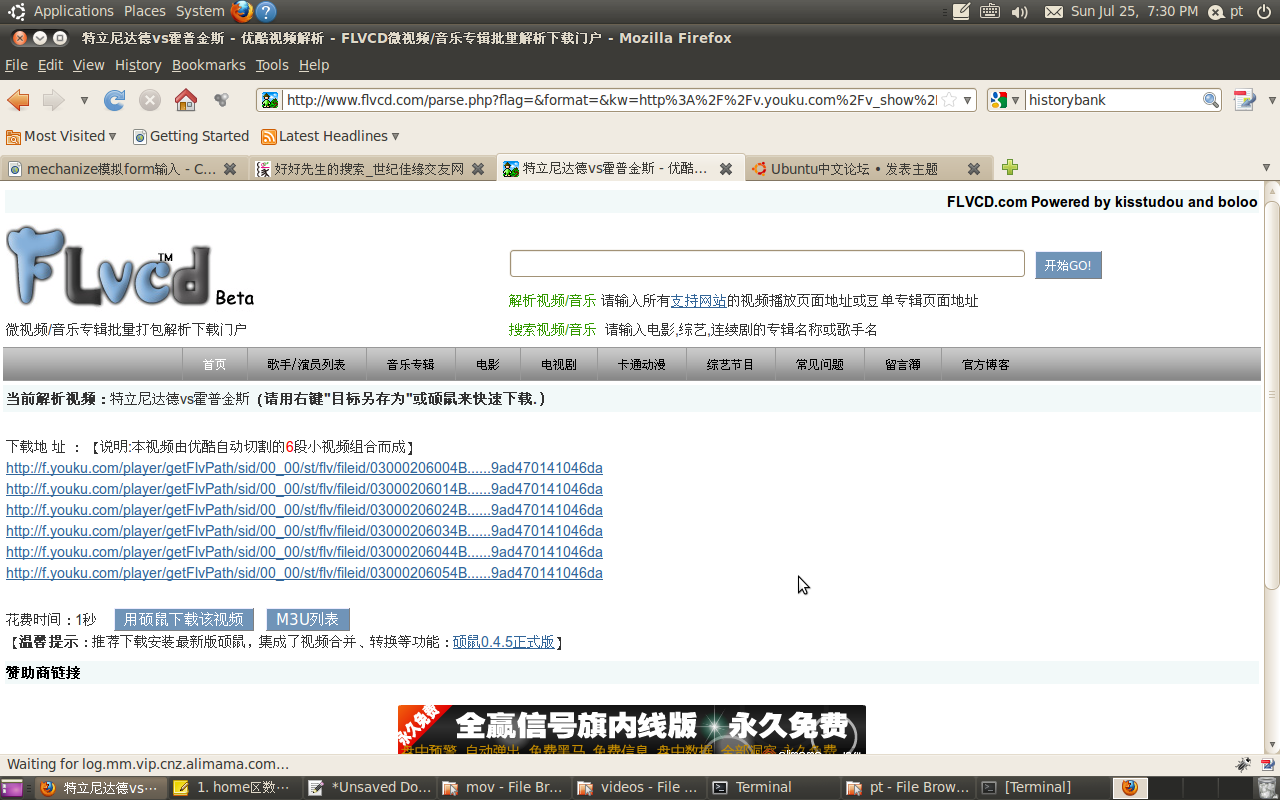Viewport: 1280px width, 800px height.
Task: Click the M3U列表 button
Action: point(308,620)
